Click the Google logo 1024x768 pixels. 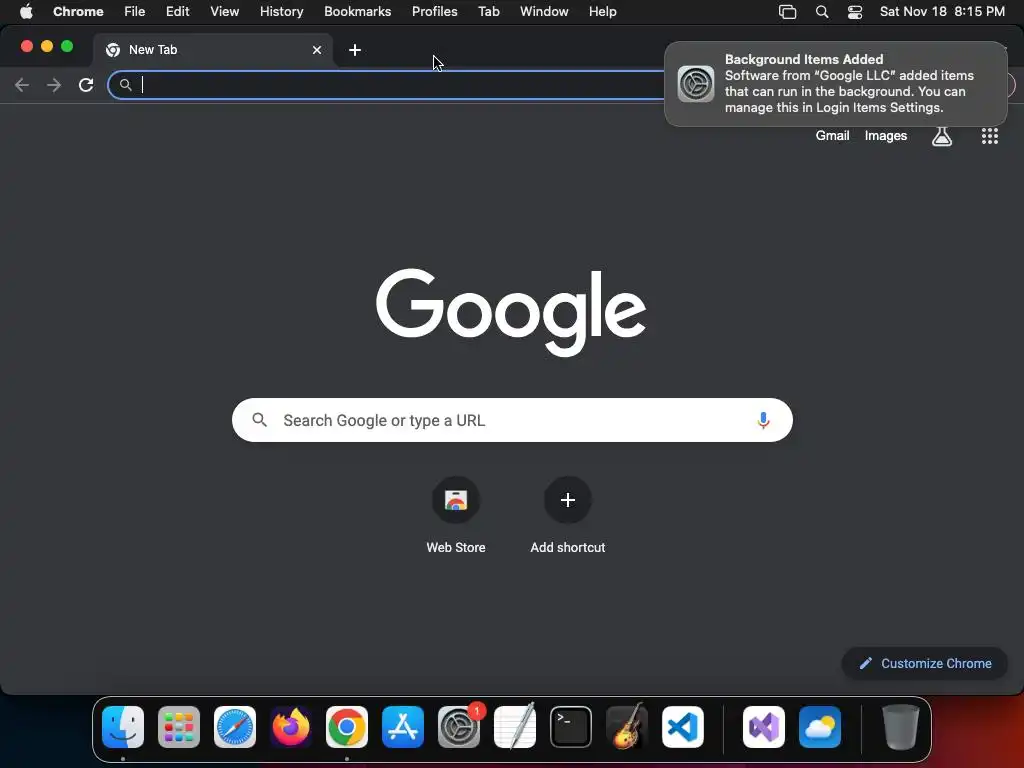[x=511, y=312]
